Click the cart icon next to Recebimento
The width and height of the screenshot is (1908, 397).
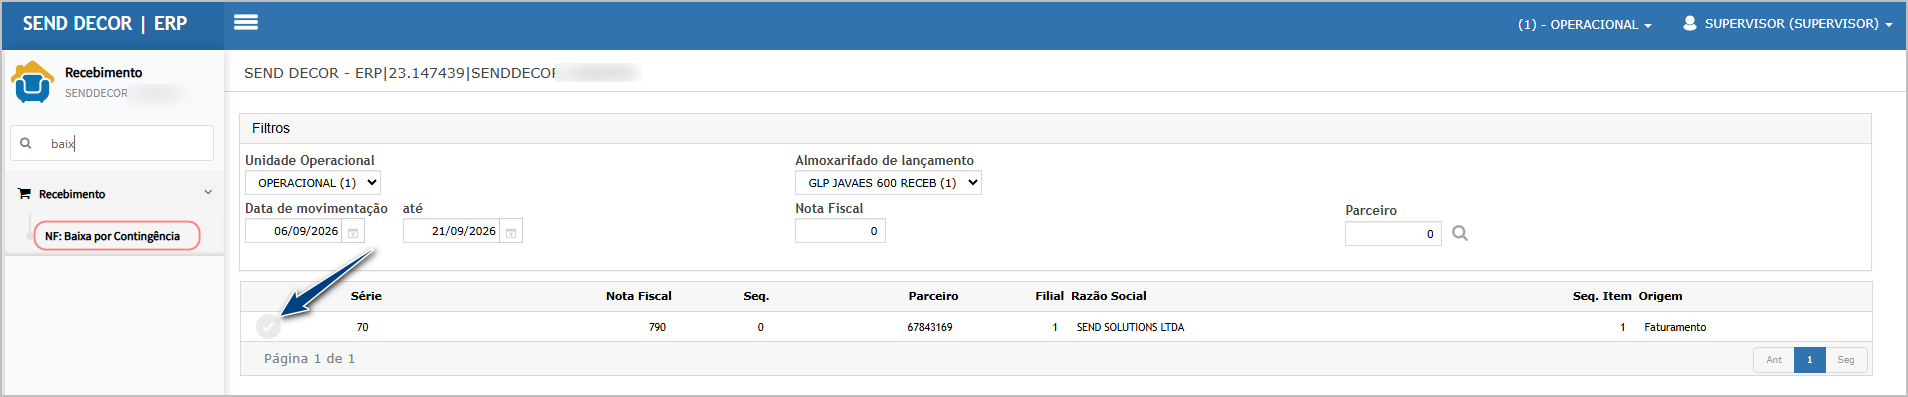(25, 194)
